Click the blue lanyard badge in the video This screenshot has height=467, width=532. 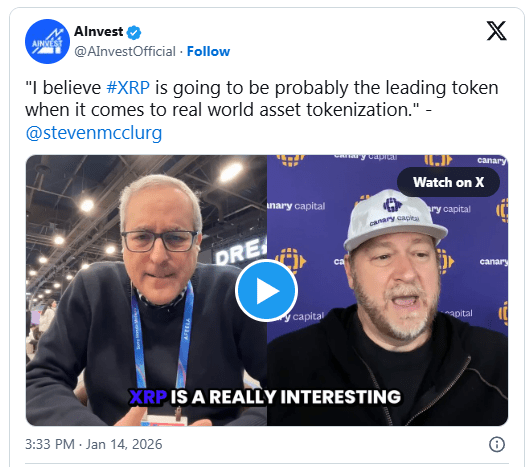(x=163, y=339)
